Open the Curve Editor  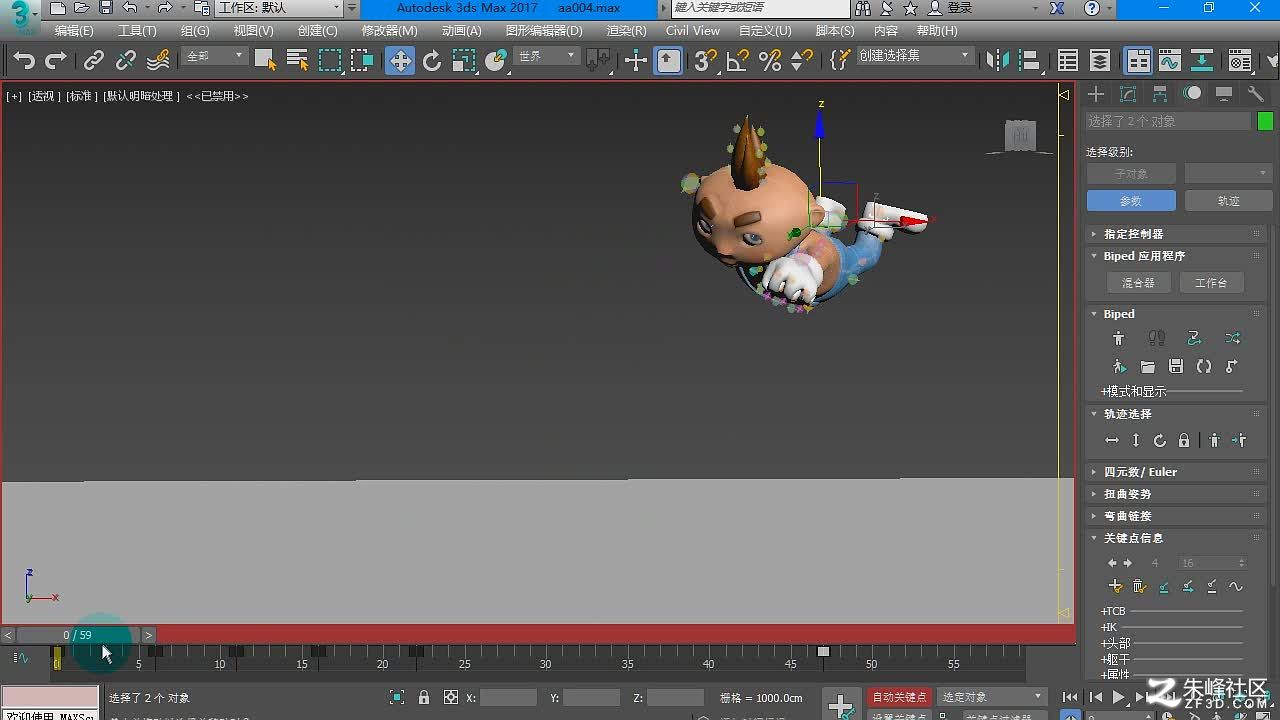click(1170, 61)
